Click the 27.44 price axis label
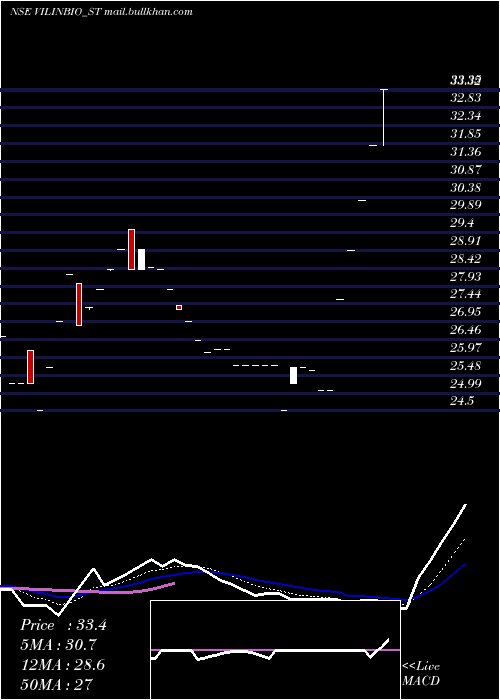The width and height of the screenshot is (500, 700). click(466, 294)
